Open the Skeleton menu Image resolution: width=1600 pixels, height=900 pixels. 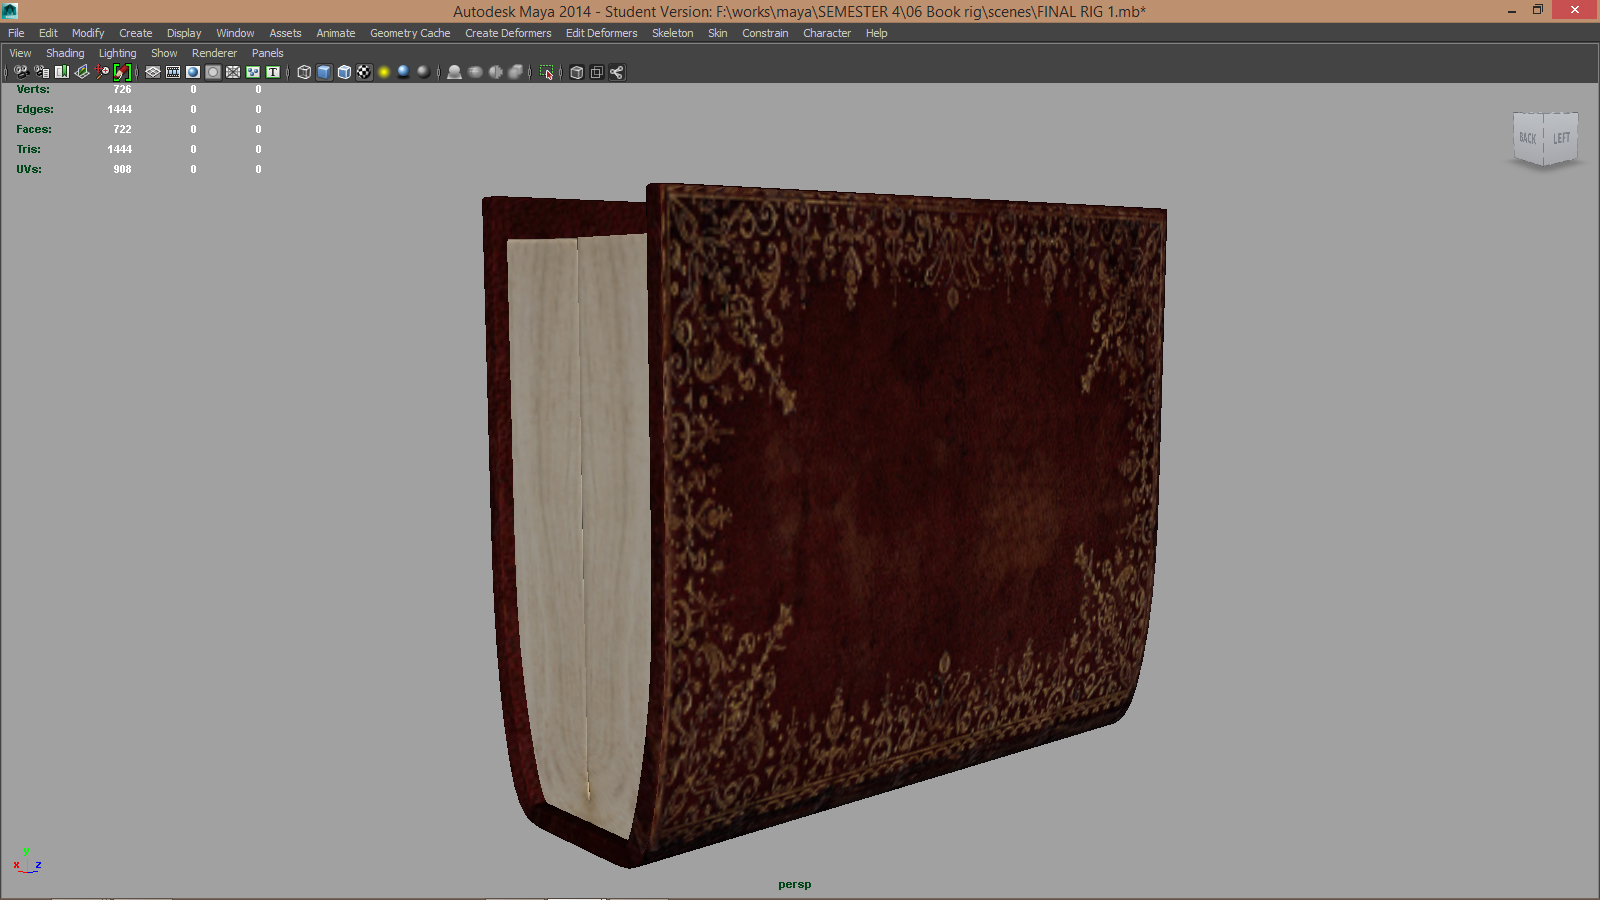click(x=672, y=32)
